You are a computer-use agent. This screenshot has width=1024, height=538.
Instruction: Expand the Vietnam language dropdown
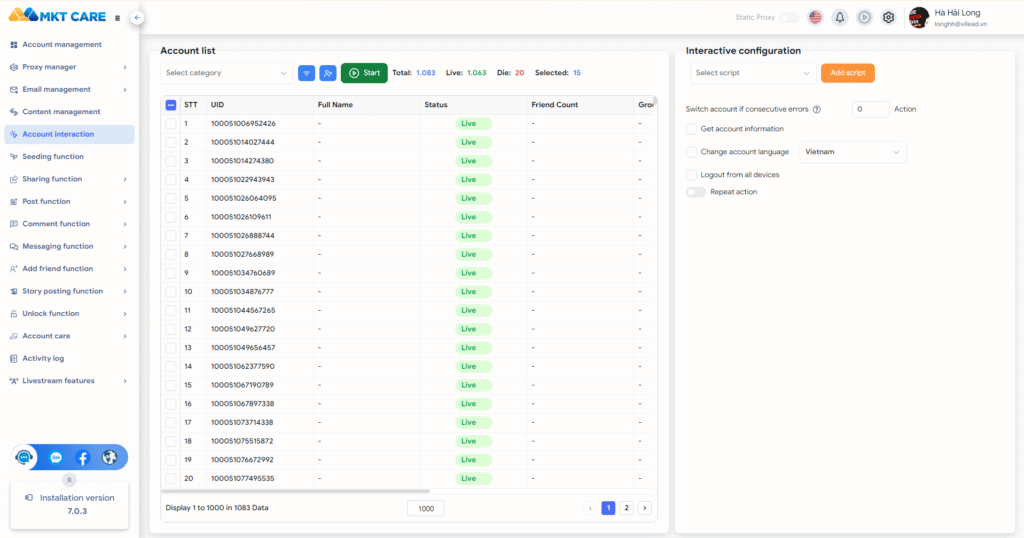point(852,152)
